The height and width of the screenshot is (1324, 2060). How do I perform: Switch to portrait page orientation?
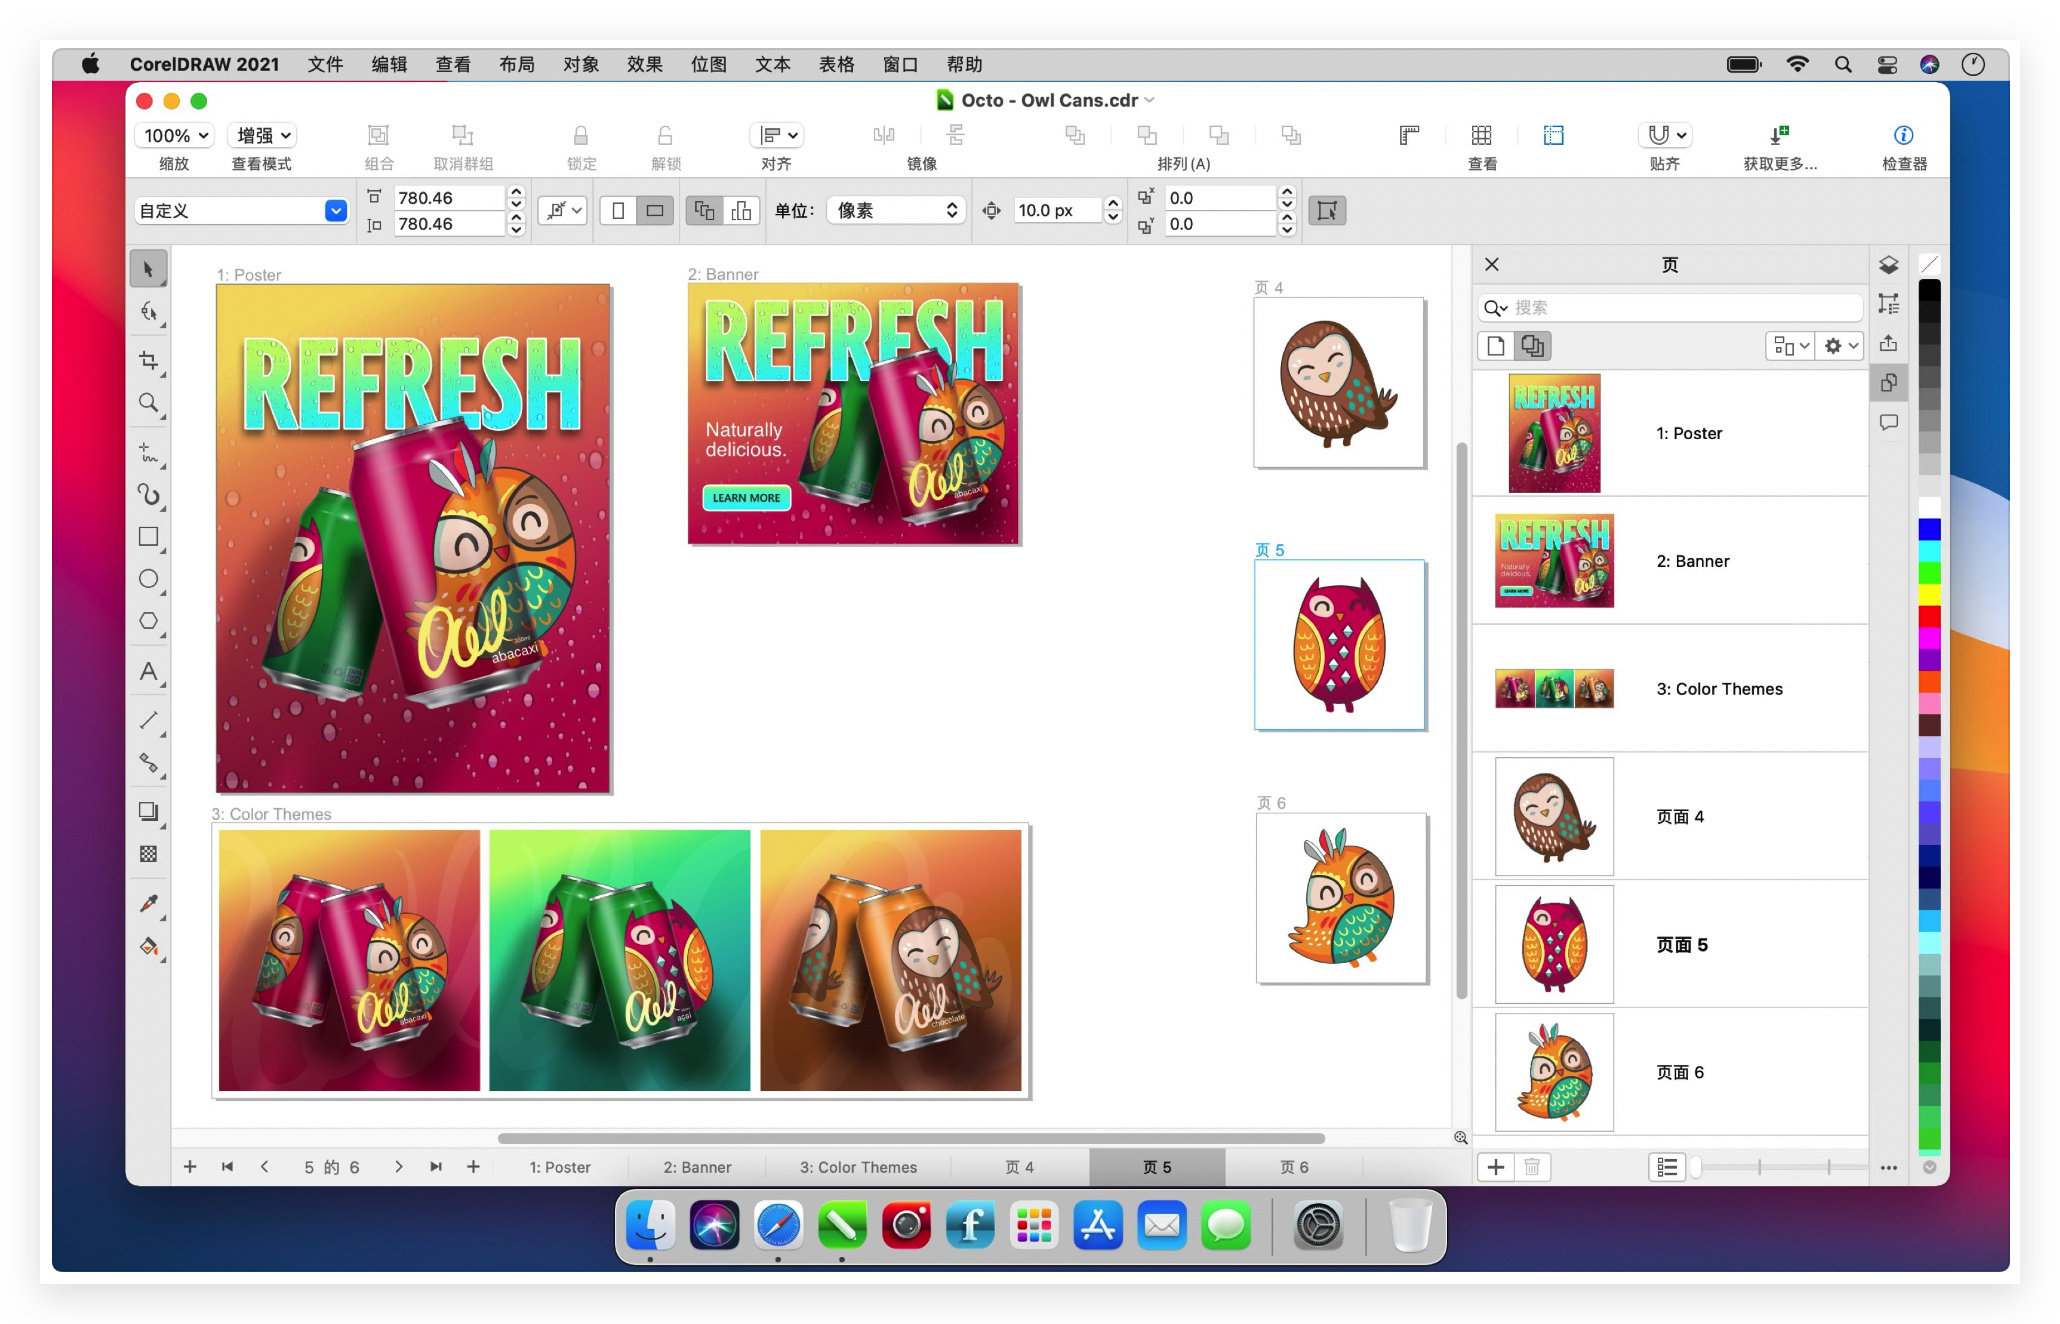(x=618, y=210)
